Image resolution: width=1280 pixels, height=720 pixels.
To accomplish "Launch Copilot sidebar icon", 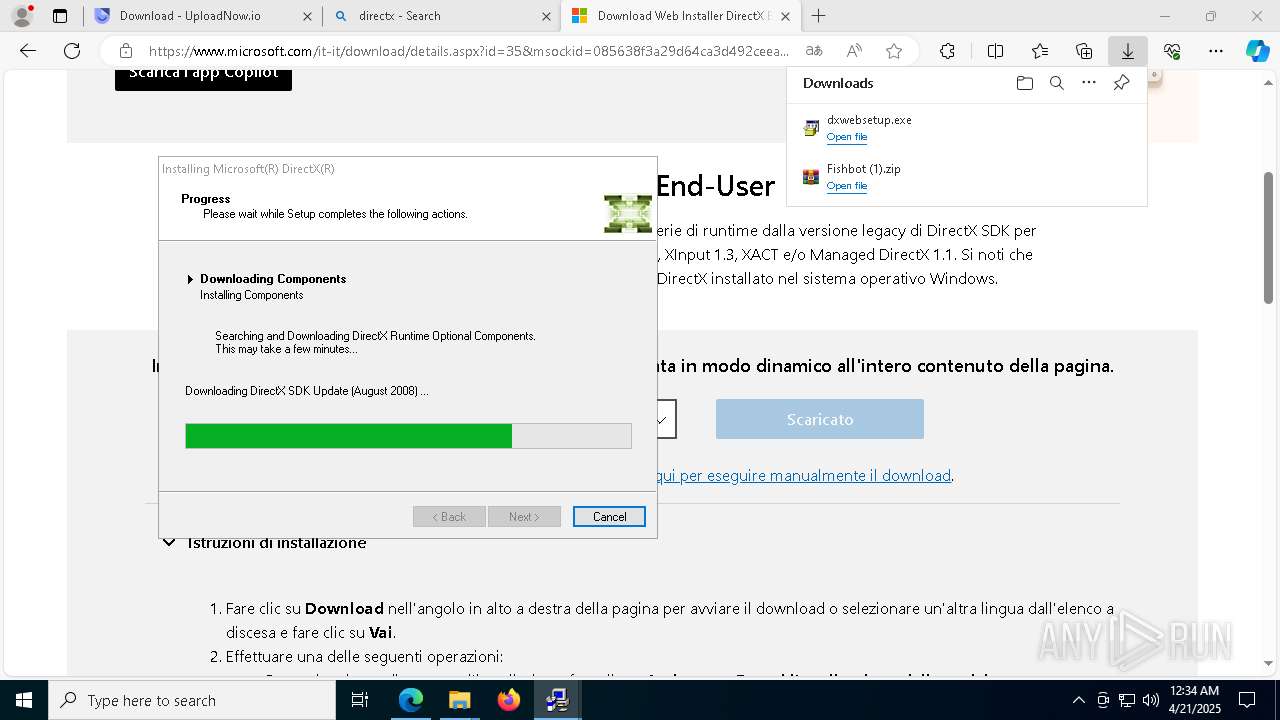I will coord(1257,51).
